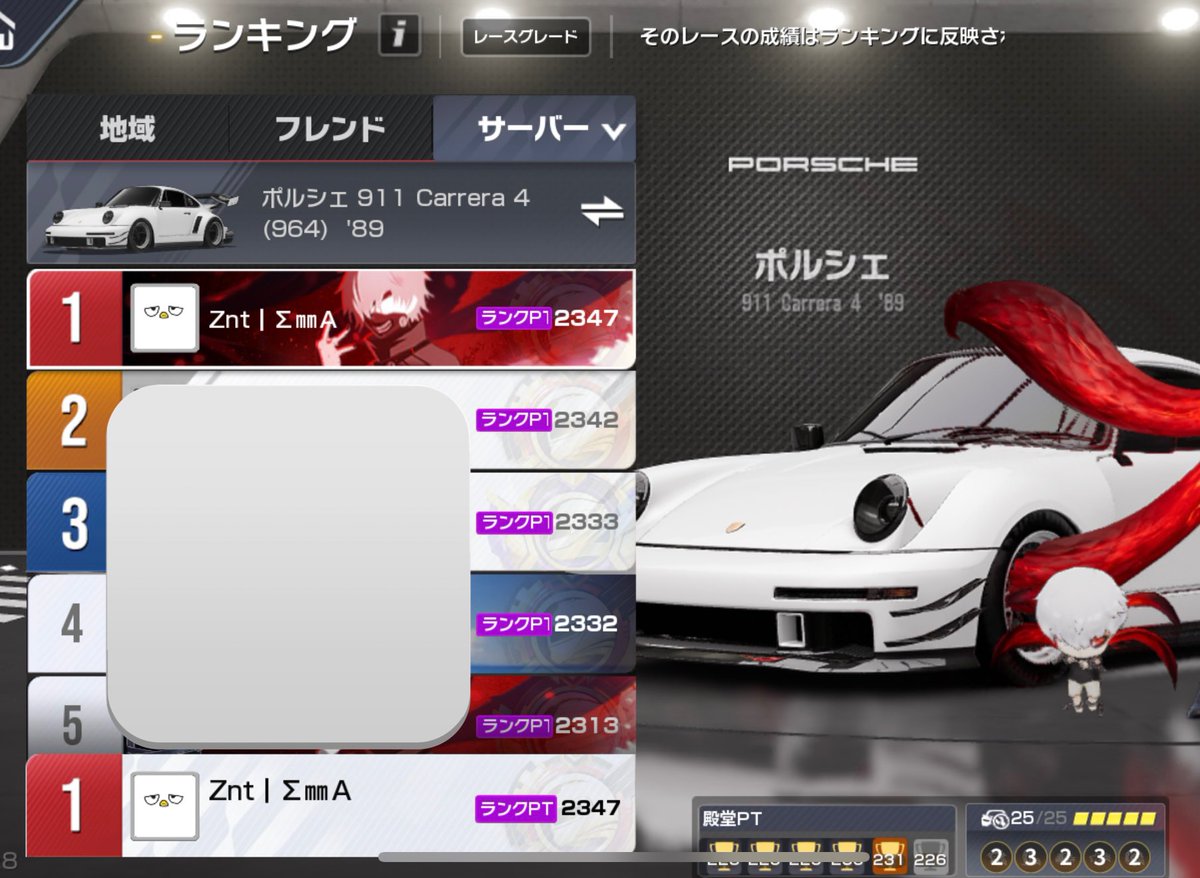The width and height of the screenshot is (1200, 878).
Task: Expand the サーバー dropdown chevron
Action: click(x=613, y=131)
